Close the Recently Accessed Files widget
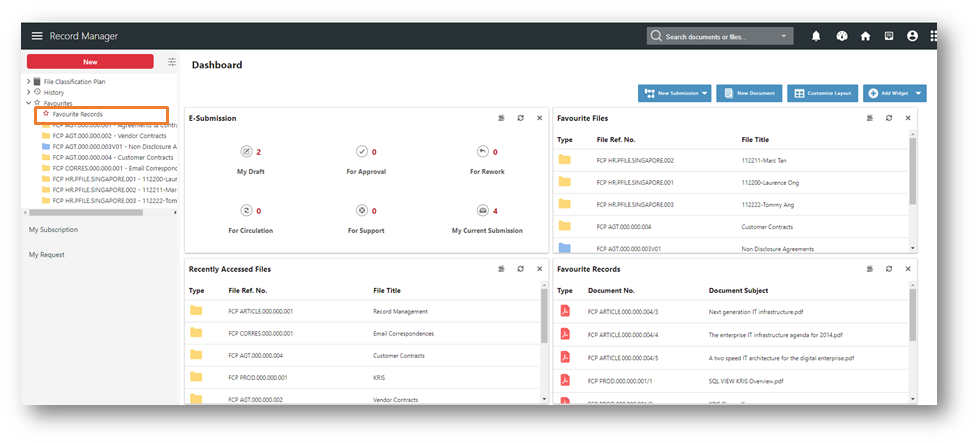Screen dimensions: 979x443 point(539,269)
